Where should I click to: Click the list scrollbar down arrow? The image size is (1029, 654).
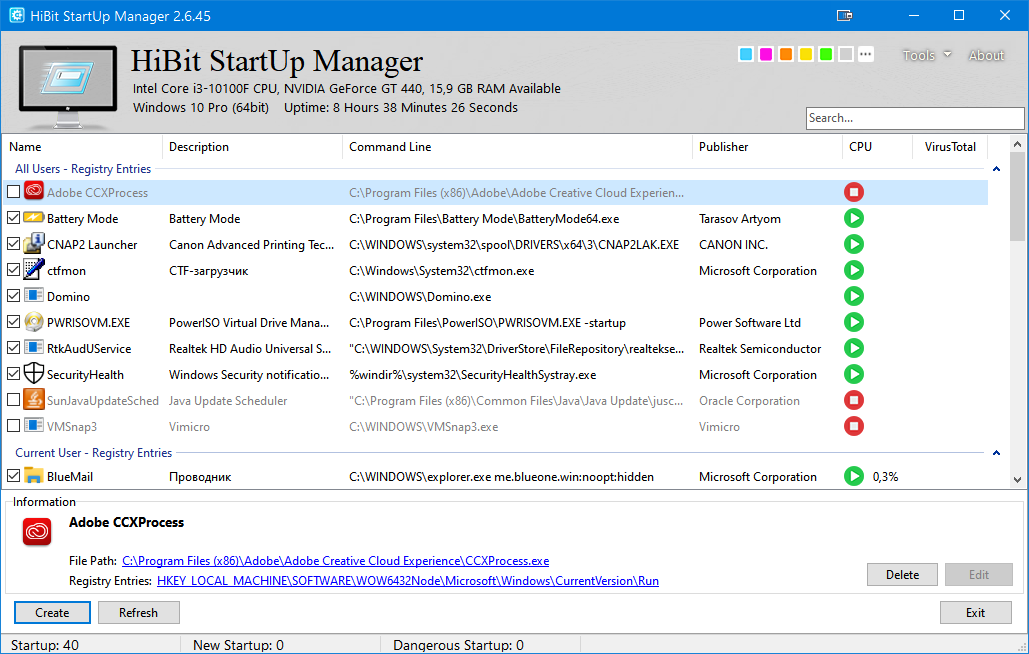pyautogui.click(x=1017, y=480)
